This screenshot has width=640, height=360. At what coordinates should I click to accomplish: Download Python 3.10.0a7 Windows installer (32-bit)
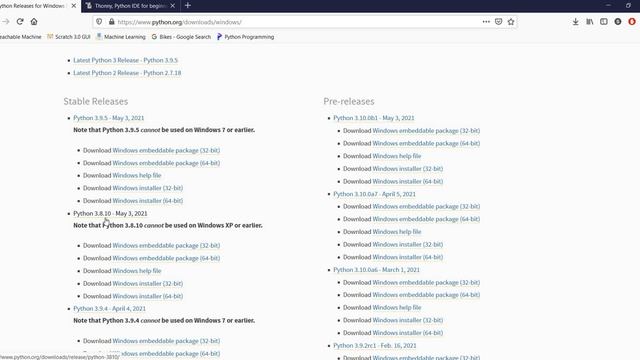coord(408,244)
